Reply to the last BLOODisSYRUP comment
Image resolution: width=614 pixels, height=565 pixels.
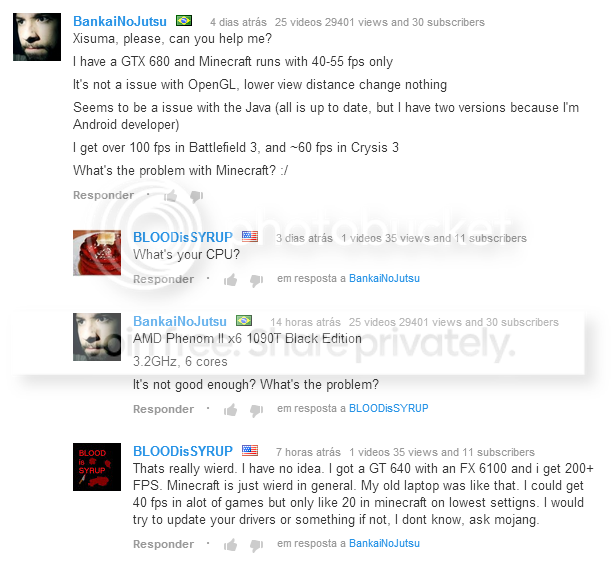163,544
